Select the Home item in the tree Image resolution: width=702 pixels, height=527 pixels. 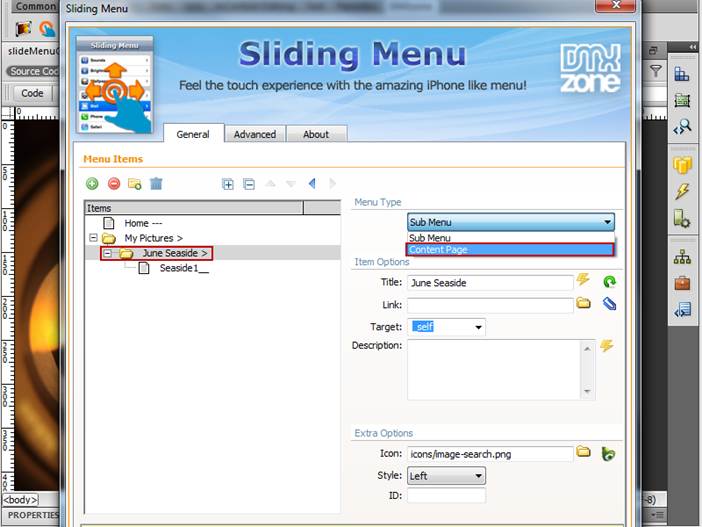[143, 223]
